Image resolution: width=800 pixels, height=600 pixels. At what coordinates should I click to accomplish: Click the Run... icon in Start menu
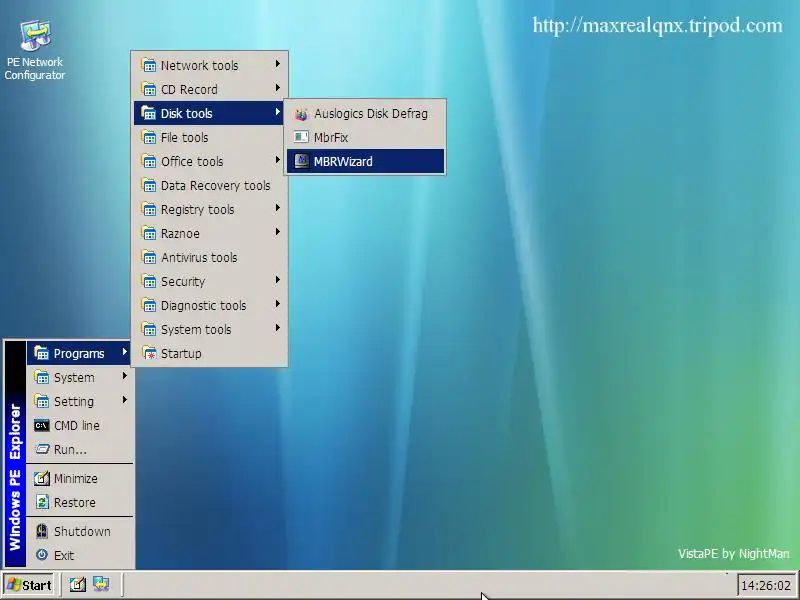tap(41, 449)
